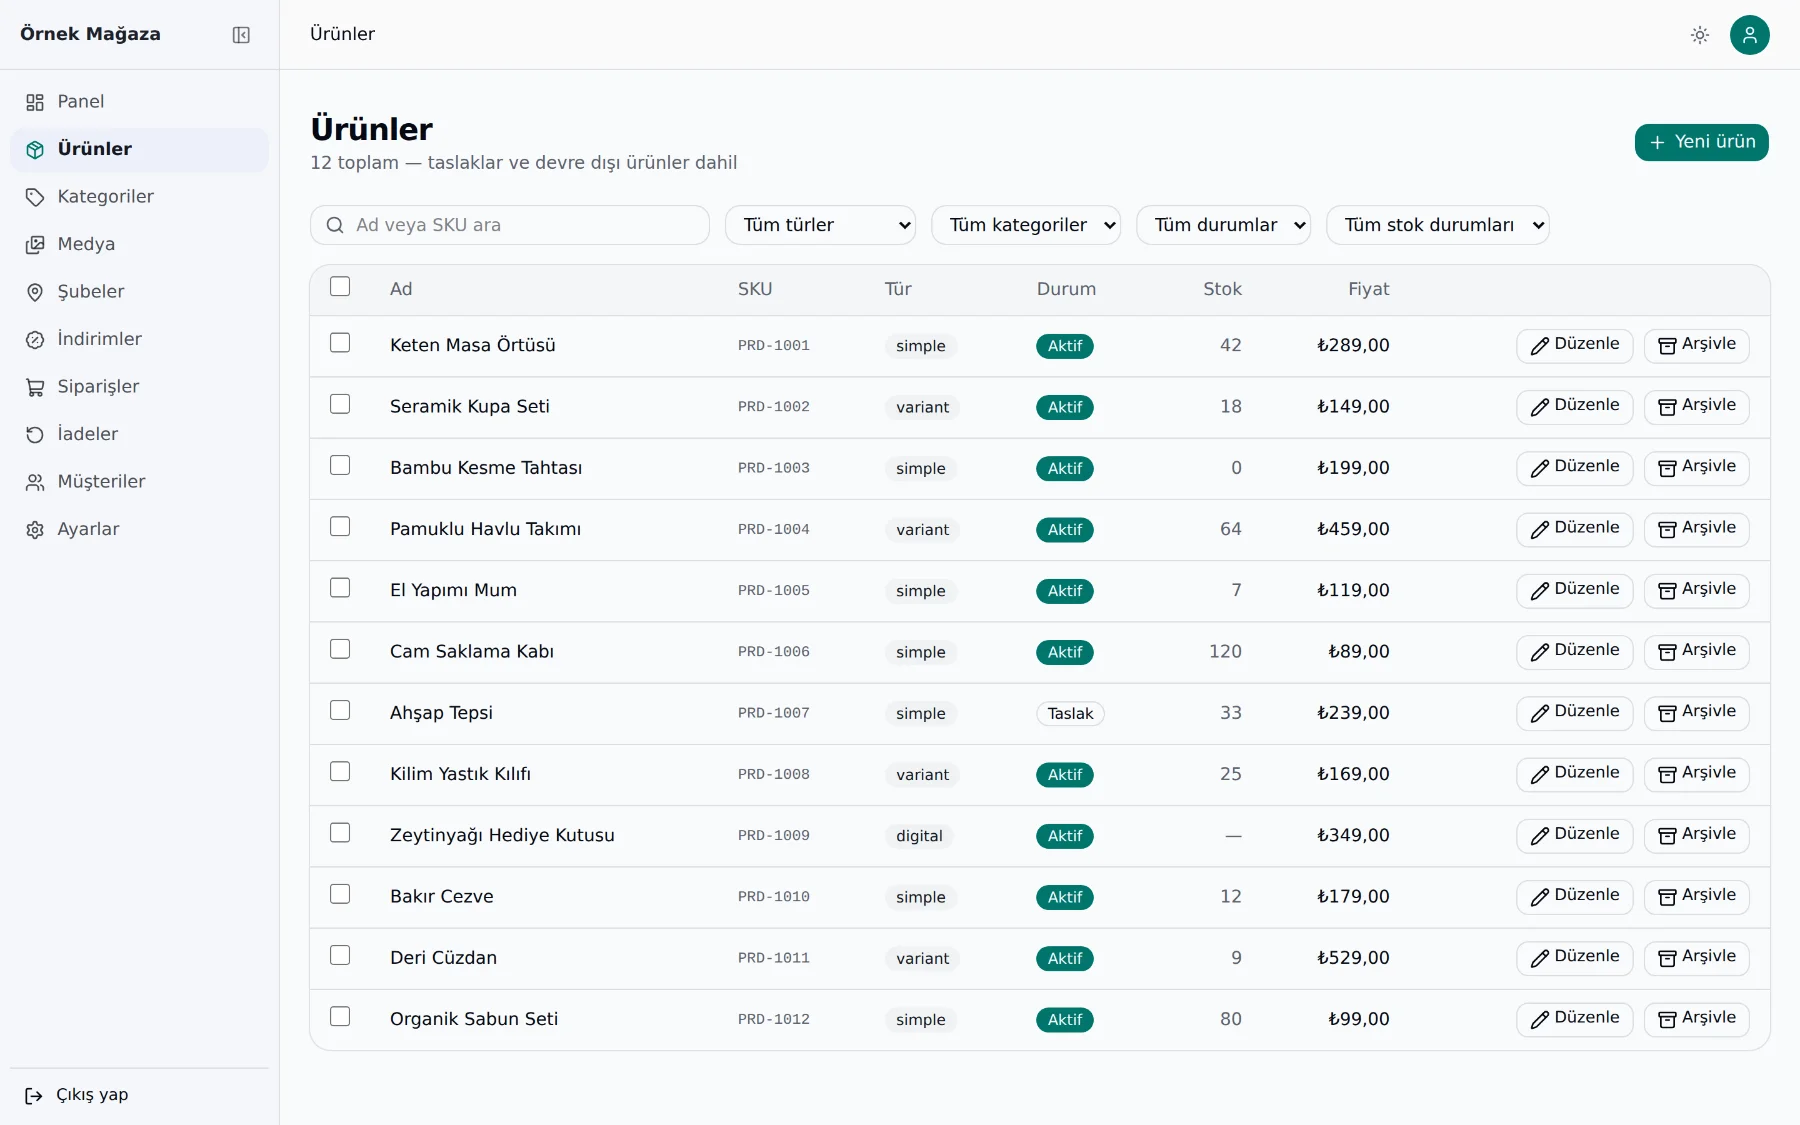Select the Organik Sabun Seti checkbox

click(340, 1016)
